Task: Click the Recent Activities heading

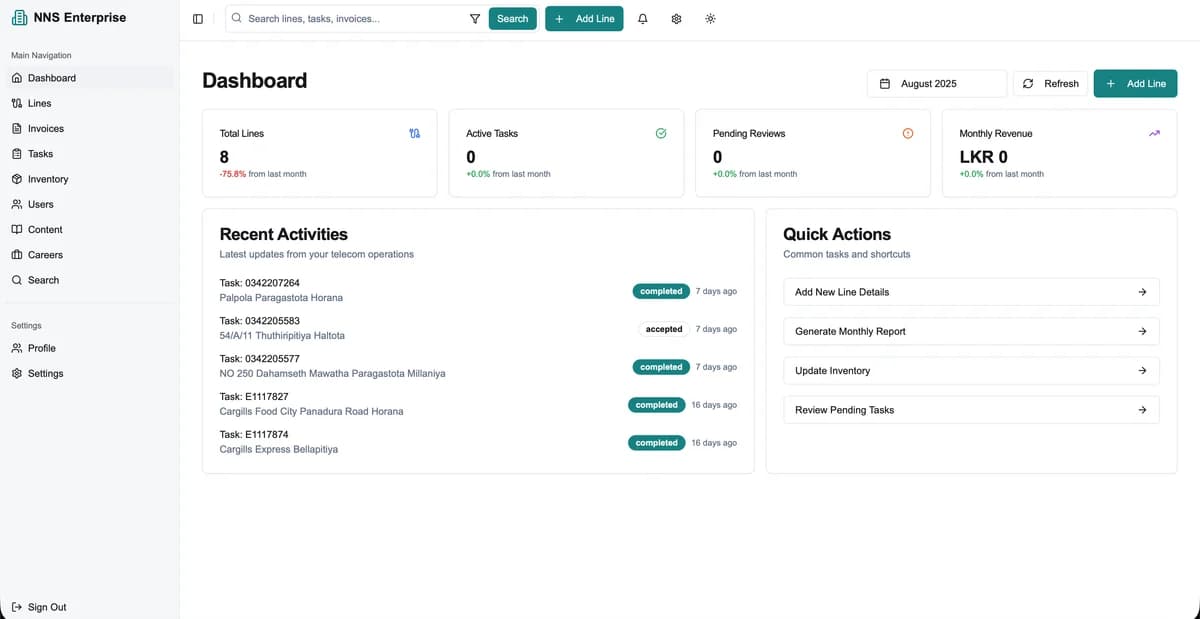Action: pyautogui.click(x=284, y=234)
